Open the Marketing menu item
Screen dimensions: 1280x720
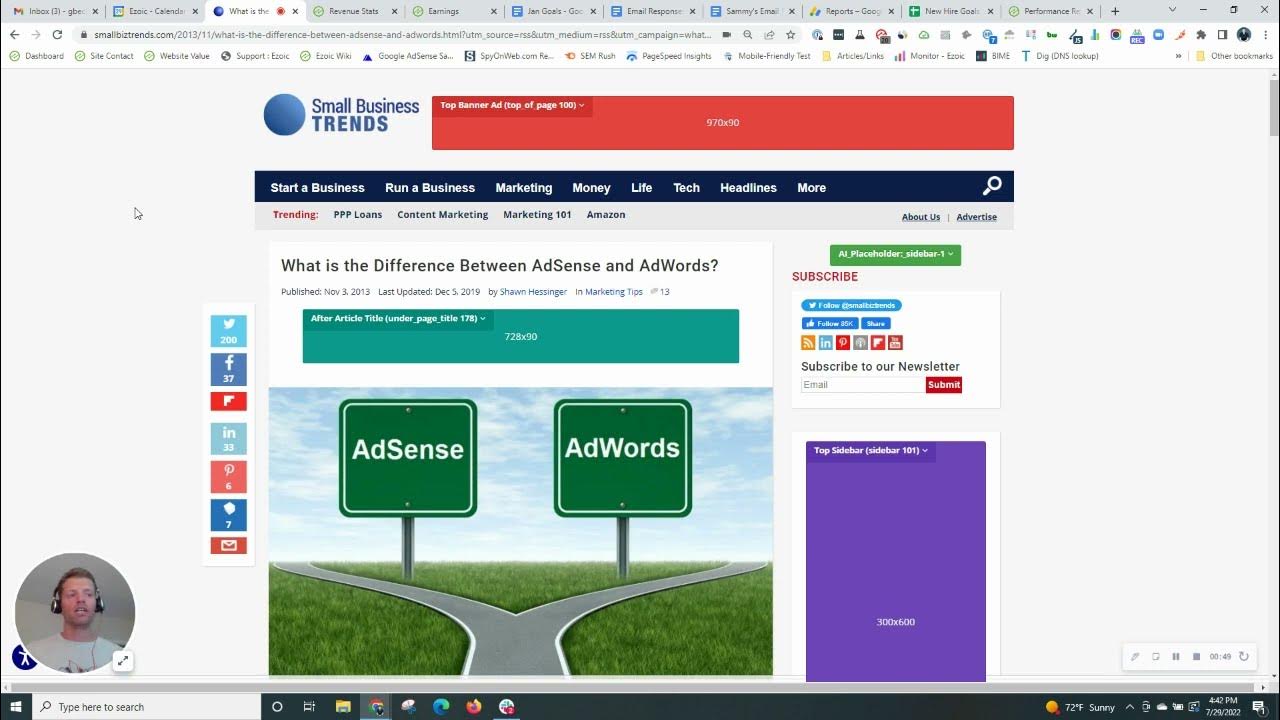(523, 188)
